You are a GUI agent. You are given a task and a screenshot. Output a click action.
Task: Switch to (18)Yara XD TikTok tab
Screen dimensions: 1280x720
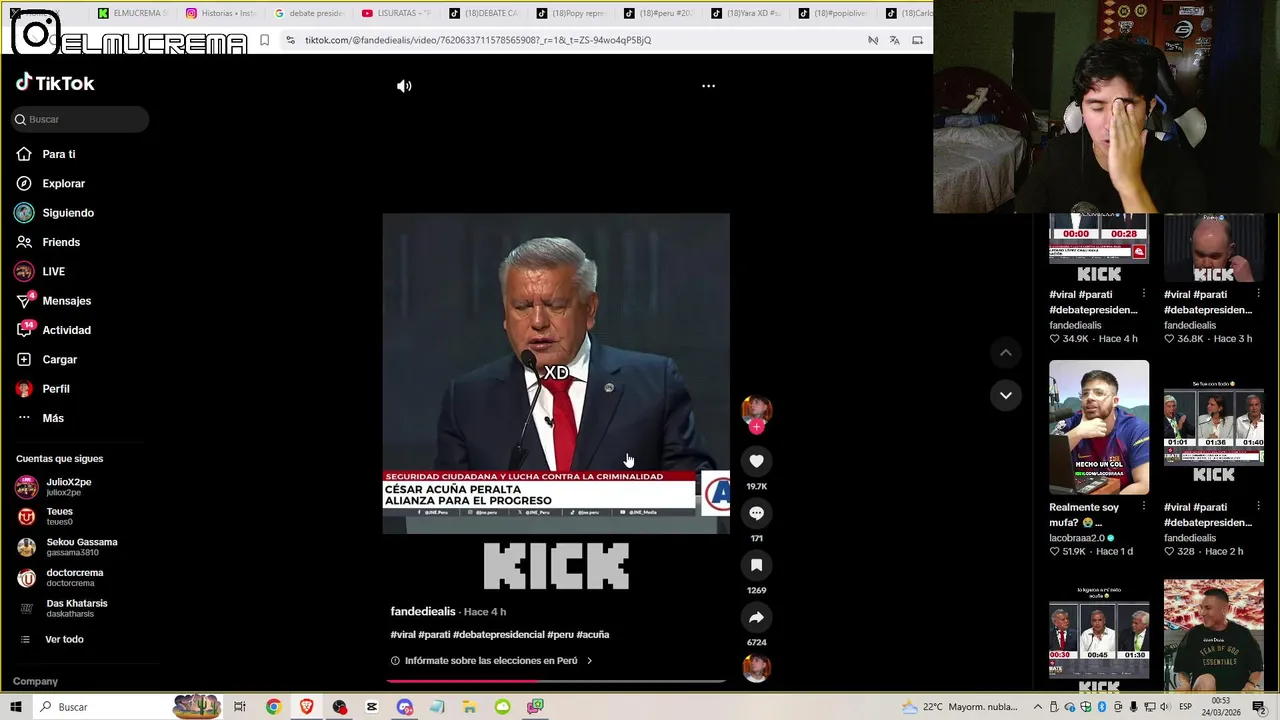746,13
